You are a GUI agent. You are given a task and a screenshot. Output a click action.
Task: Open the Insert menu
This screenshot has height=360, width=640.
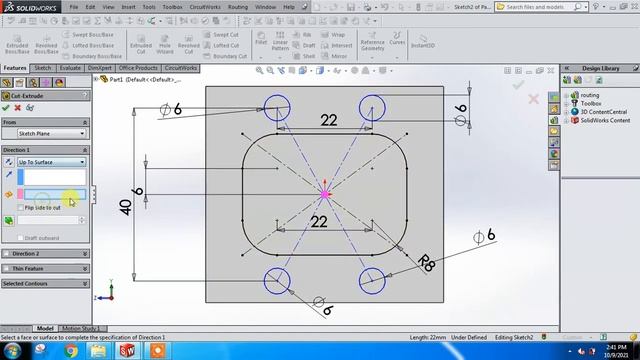[x=129, y=7]
